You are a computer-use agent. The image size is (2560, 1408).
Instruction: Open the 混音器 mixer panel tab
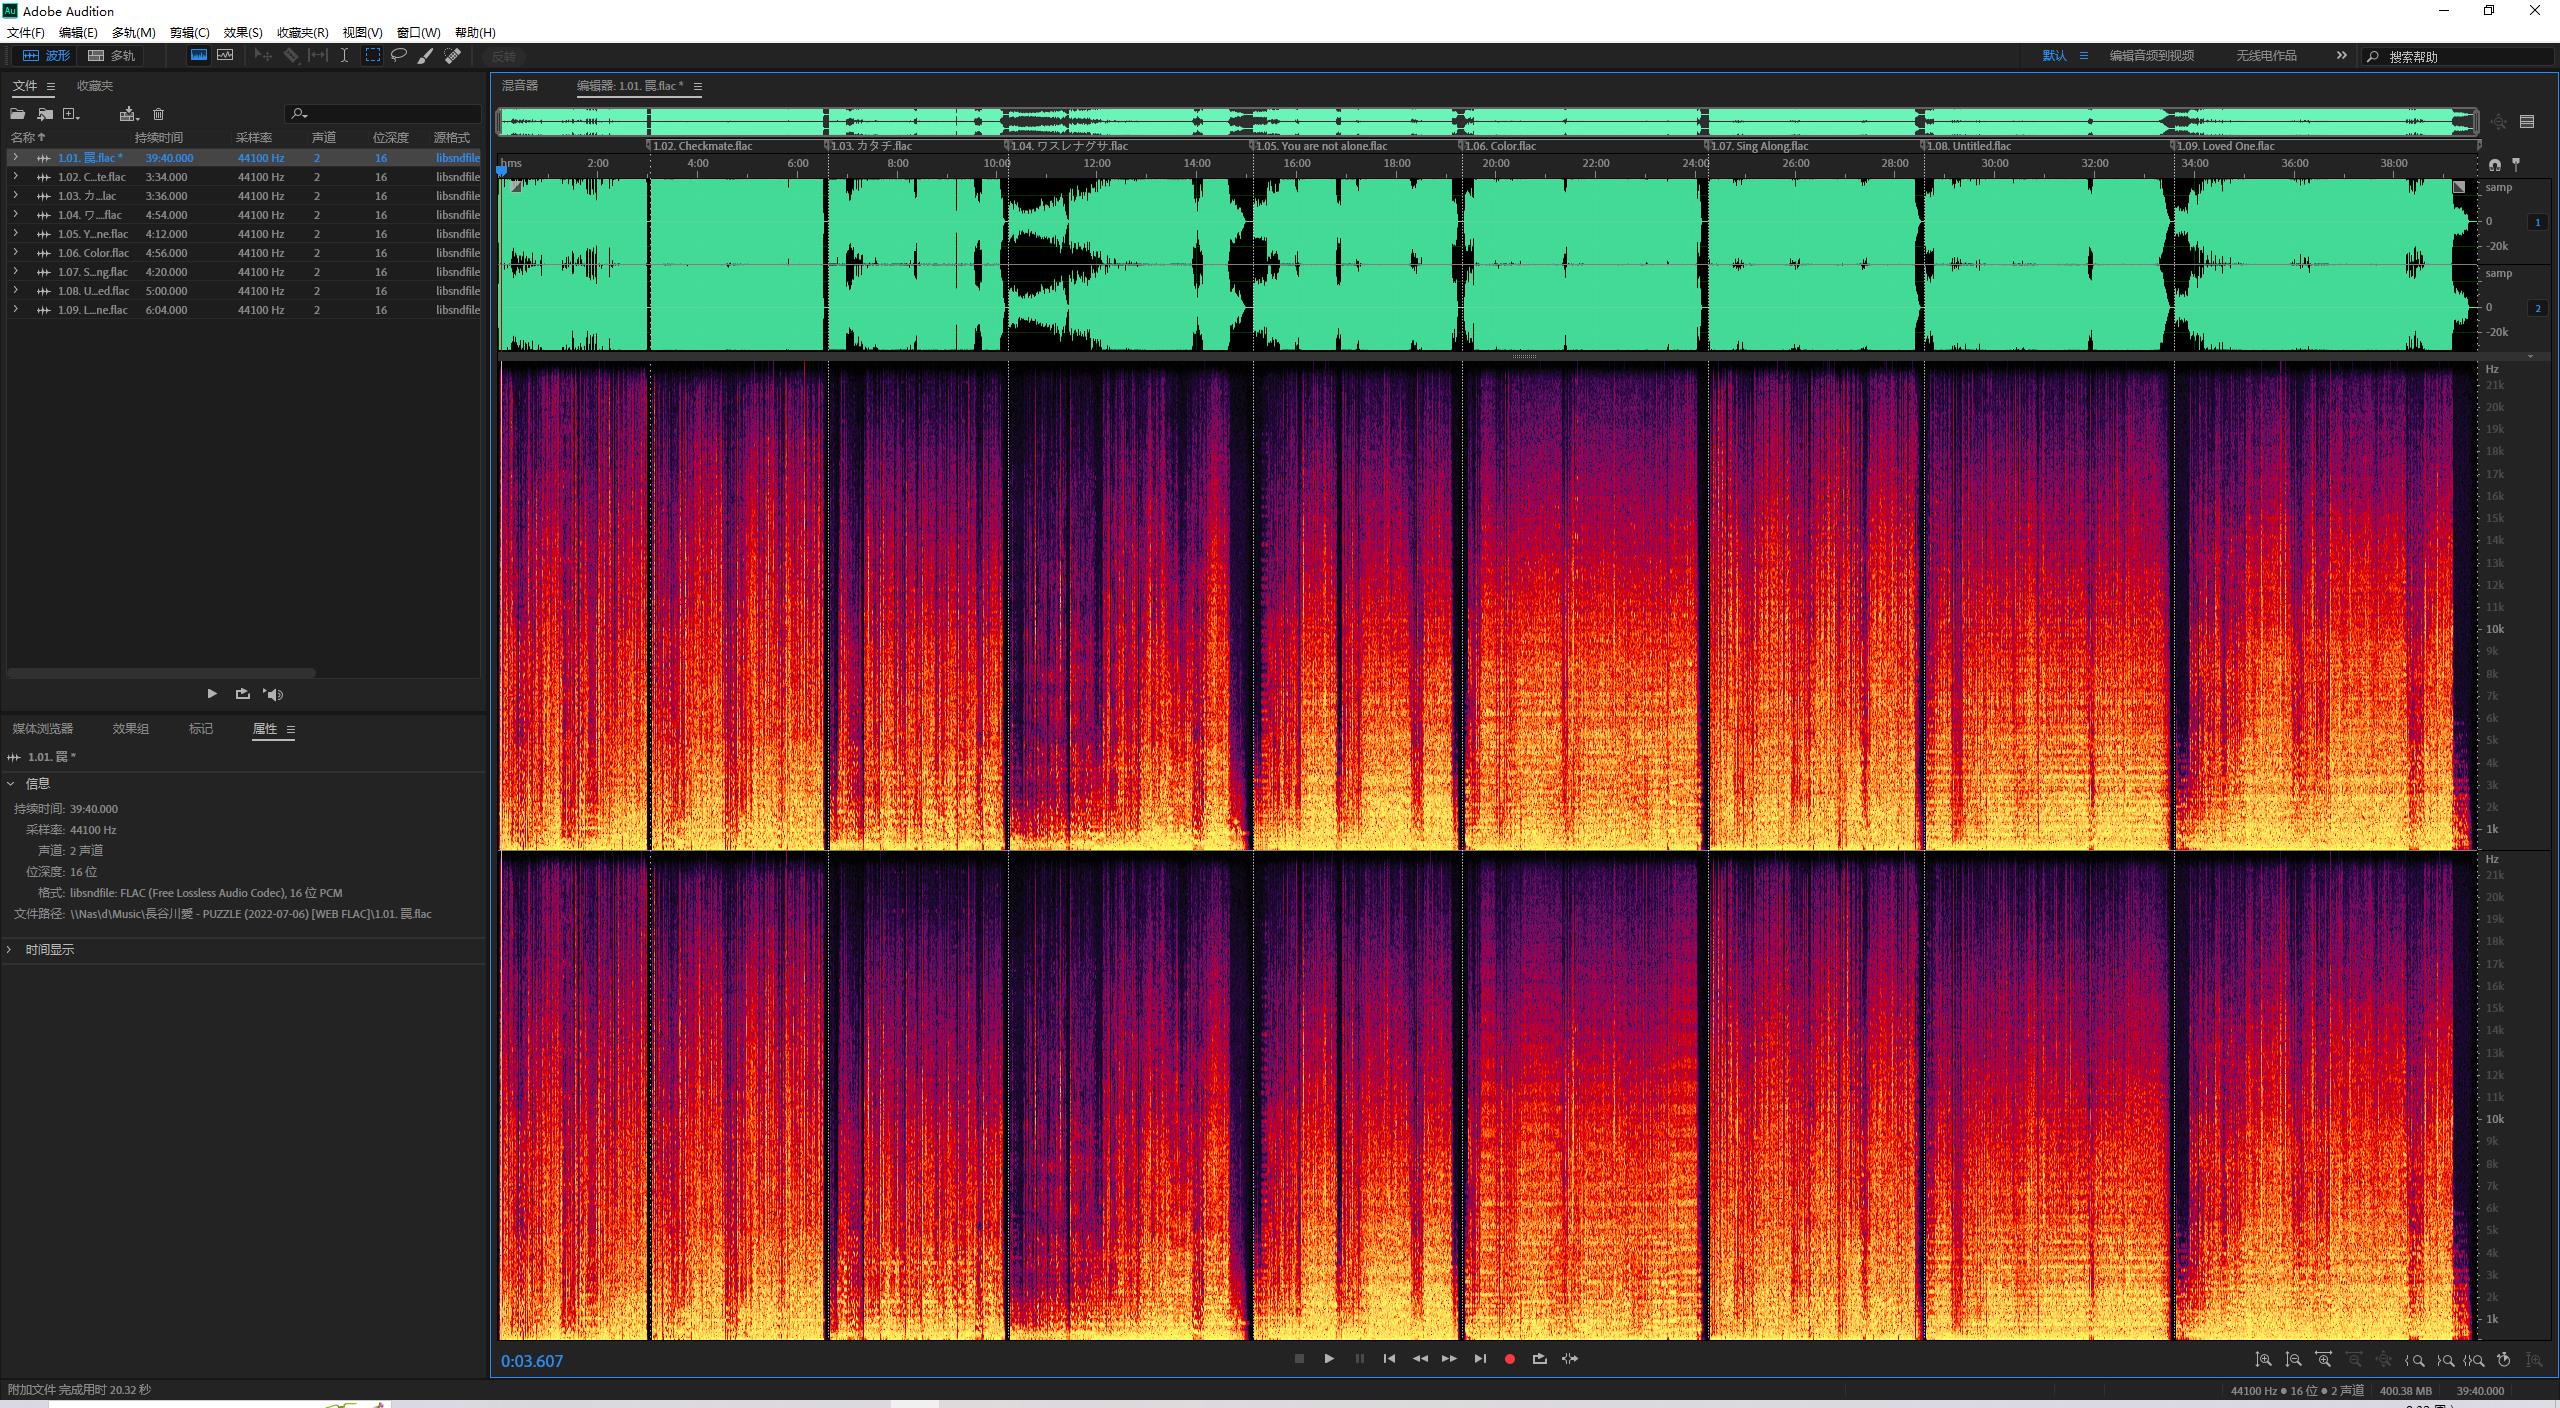tap(520, 86)
